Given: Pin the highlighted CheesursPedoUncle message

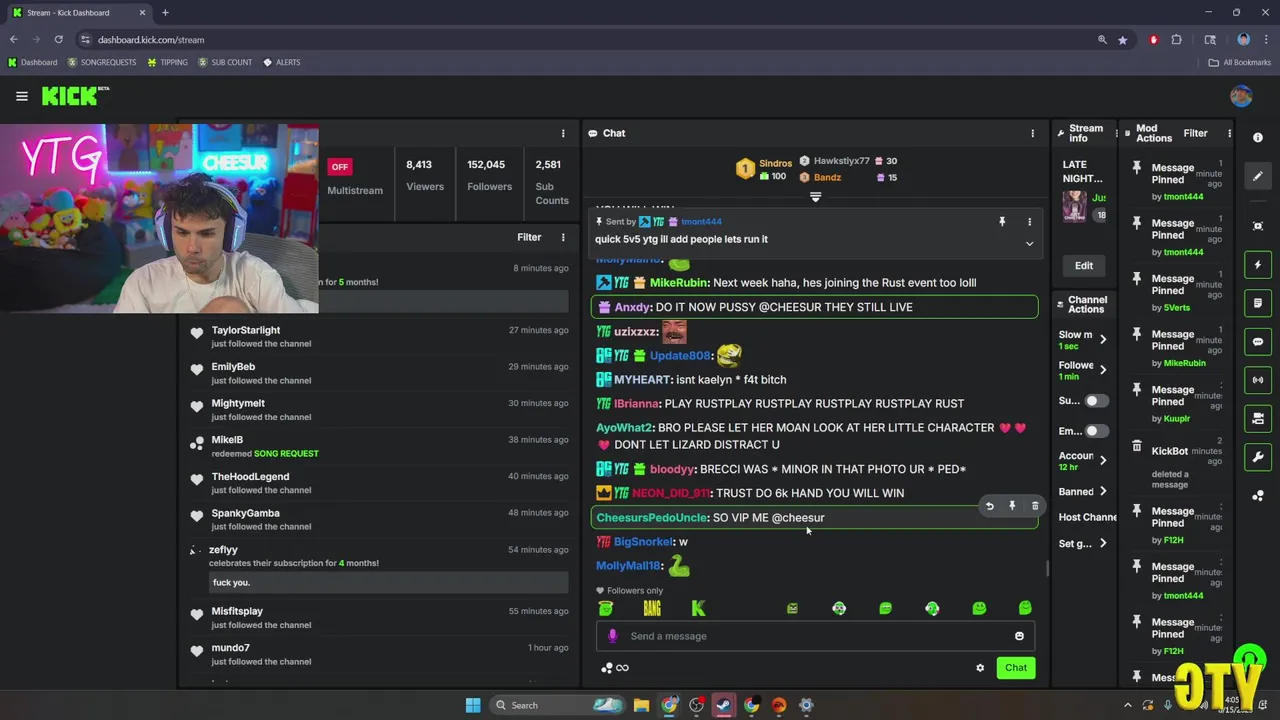Looking at the screenshot, I should [x=1012, y=506].
